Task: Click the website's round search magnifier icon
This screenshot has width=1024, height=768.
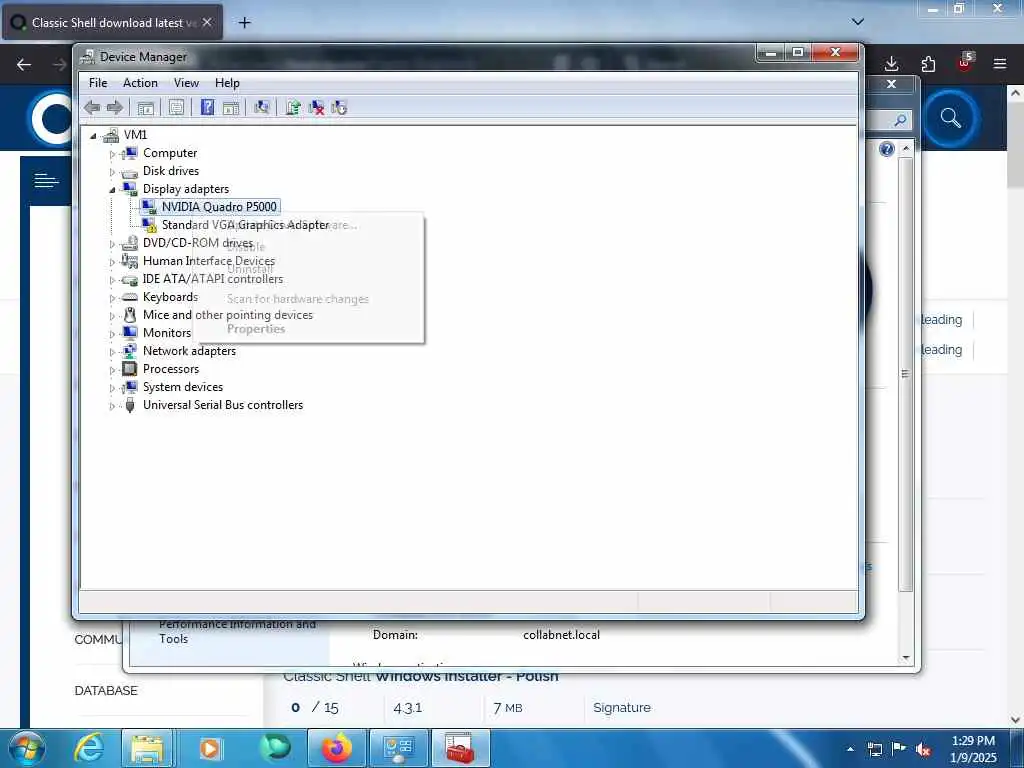Action: click(x=951, y=118)
